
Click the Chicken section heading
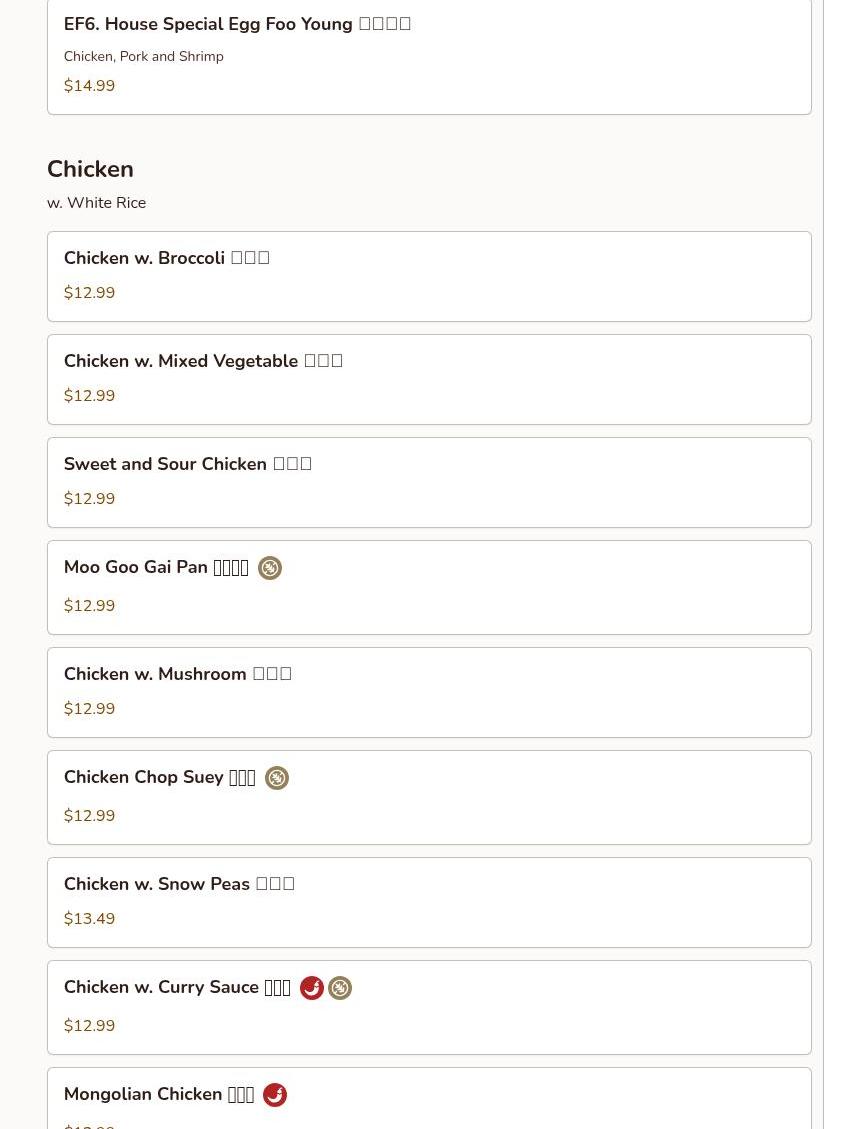(x=90, y=169)
